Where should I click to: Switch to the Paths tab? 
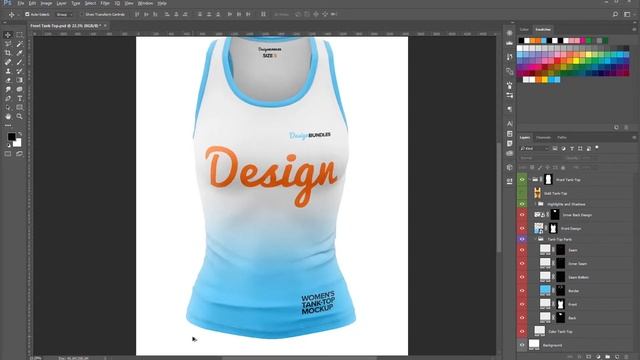tap(562, 138)
